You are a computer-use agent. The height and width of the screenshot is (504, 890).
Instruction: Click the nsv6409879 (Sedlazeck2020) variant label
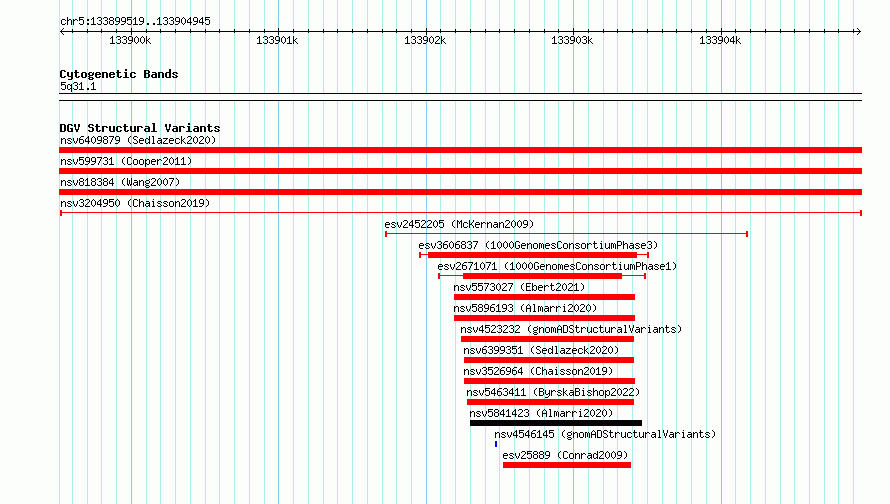click(x=138, y=140)
